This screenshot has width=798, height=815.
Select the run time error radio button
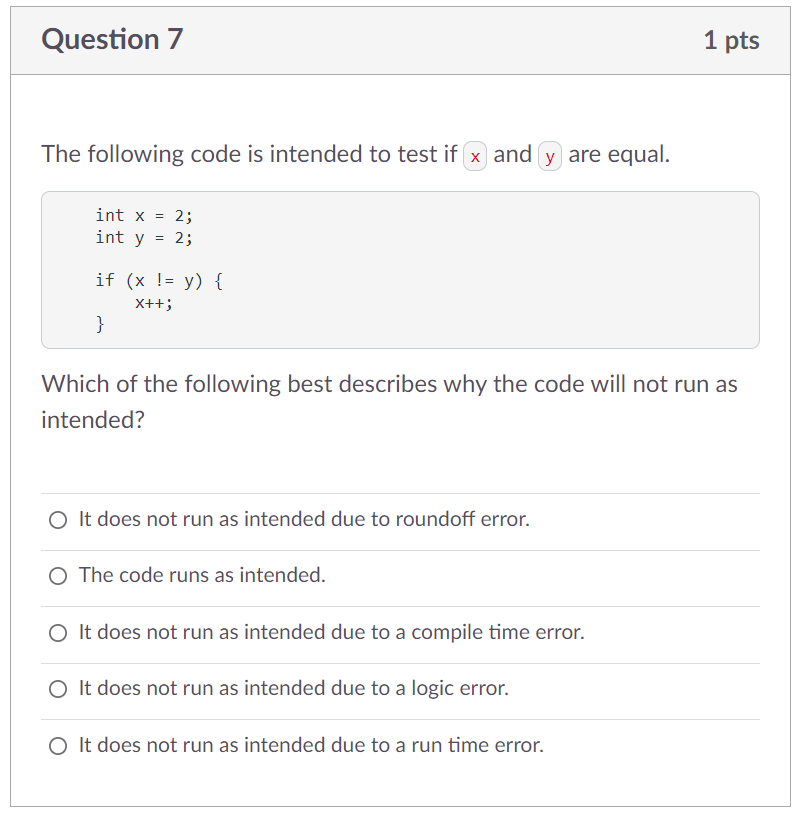coord(58,746)
